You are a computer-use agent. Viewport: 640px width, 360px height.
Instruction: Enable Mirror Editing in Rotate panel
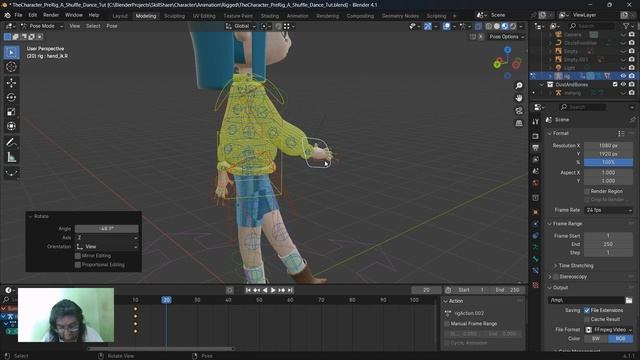(78, 256)
